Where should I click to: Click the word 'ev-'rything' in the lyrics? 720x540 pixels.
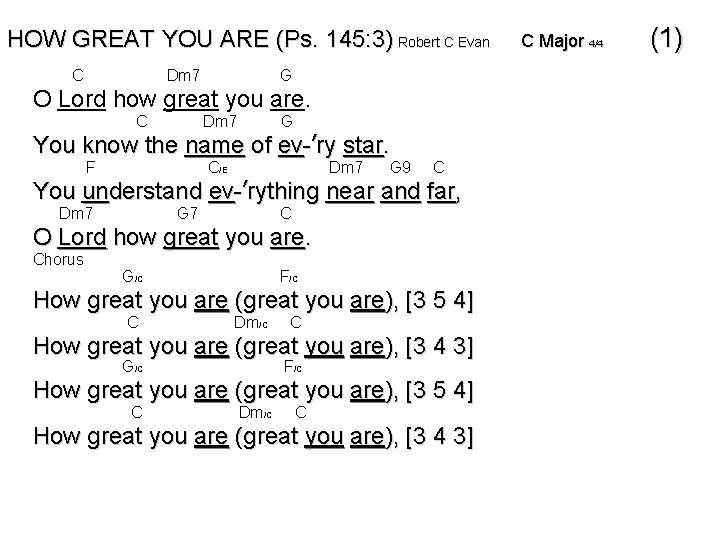click(264, 191)
